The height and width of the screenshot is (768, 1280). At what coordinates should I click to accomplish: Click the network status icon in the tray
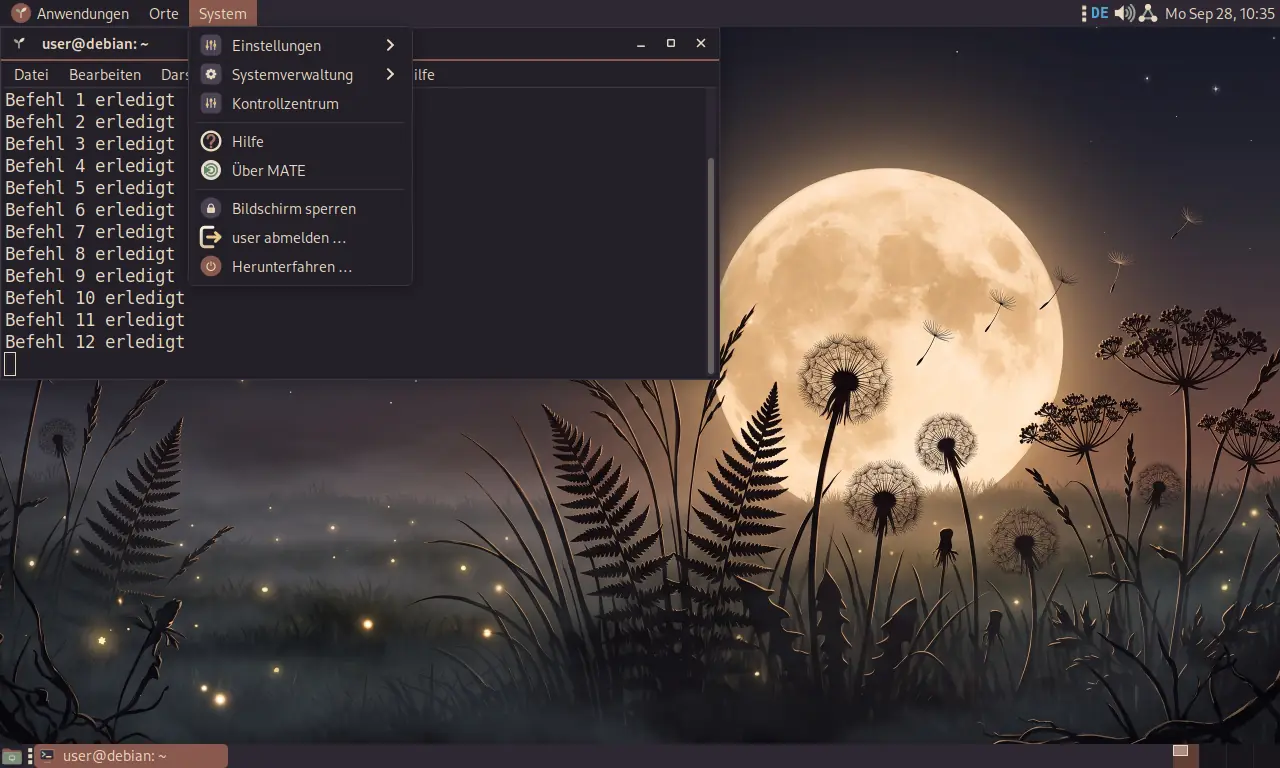[1148, 14]
